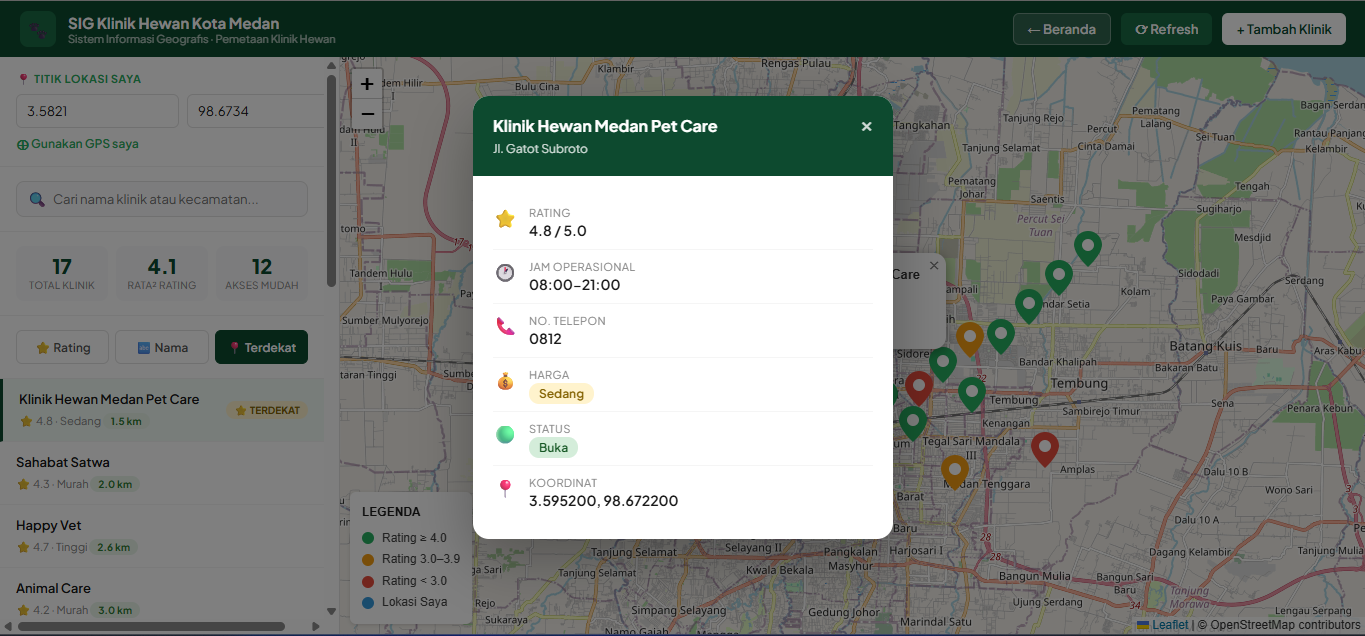This screenshot has width=1365, height=636.
Task: Zoom in on the map
Action: pyautogui.click(x=367, y=84)
